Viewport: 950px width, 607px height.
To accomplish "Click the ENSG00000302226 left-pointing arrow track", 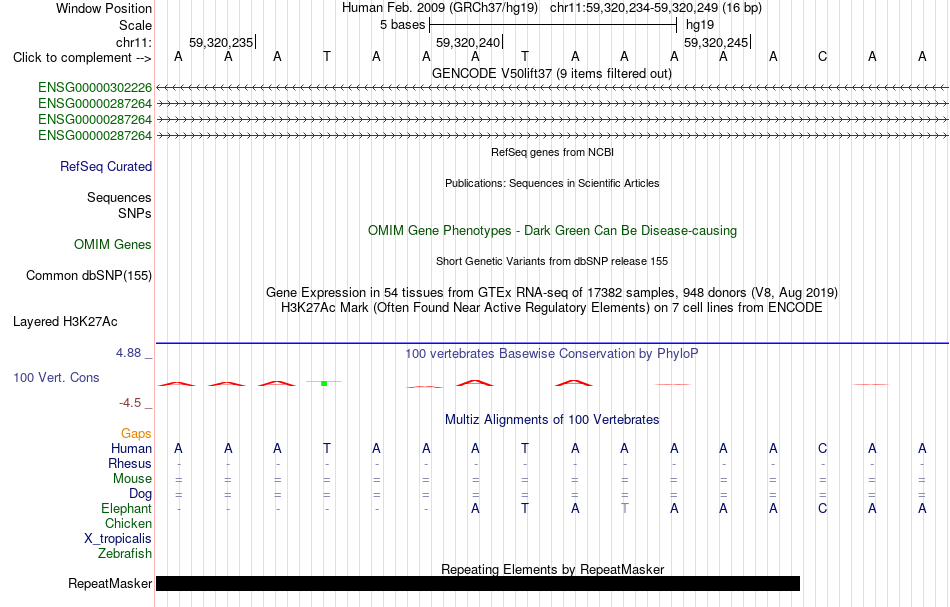I will coord(552,88).
